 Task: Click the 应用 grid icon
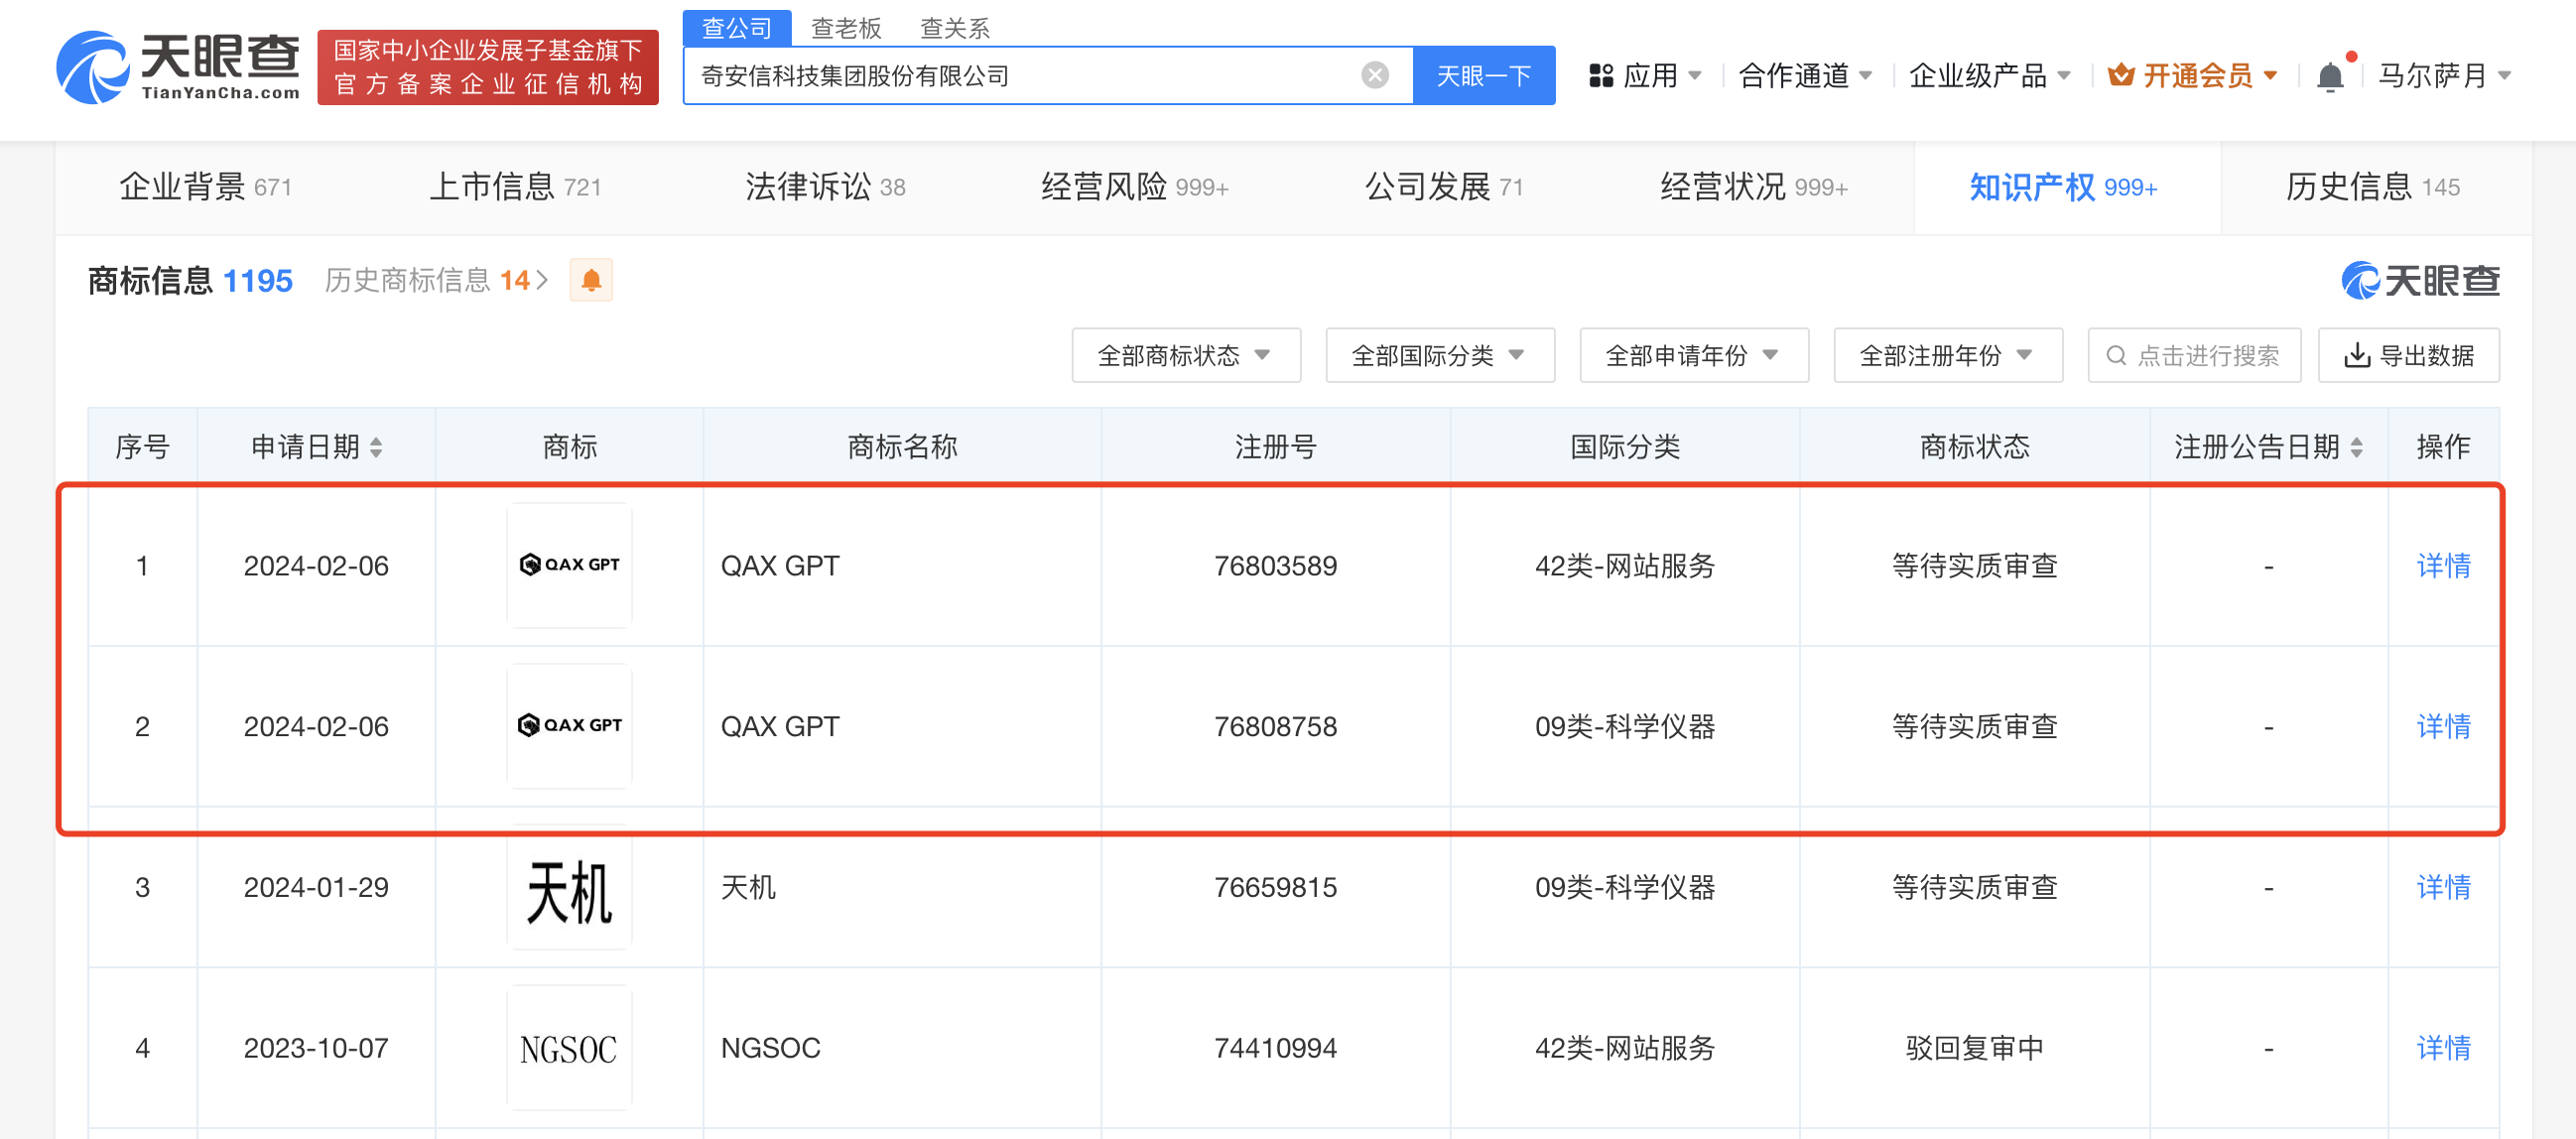coord(1601,76)
